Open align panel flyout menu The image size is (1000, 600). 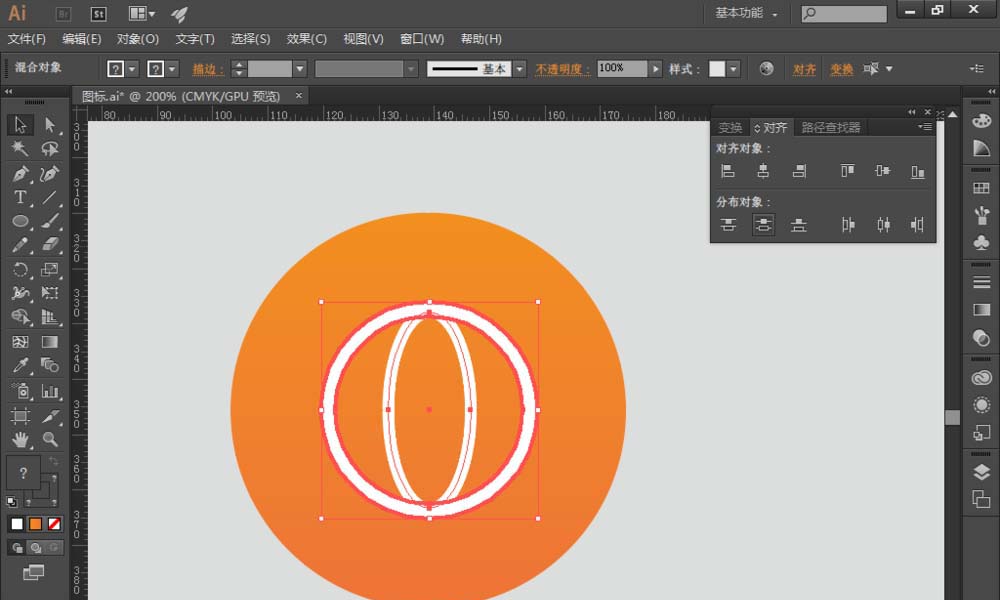click(925, 127)
